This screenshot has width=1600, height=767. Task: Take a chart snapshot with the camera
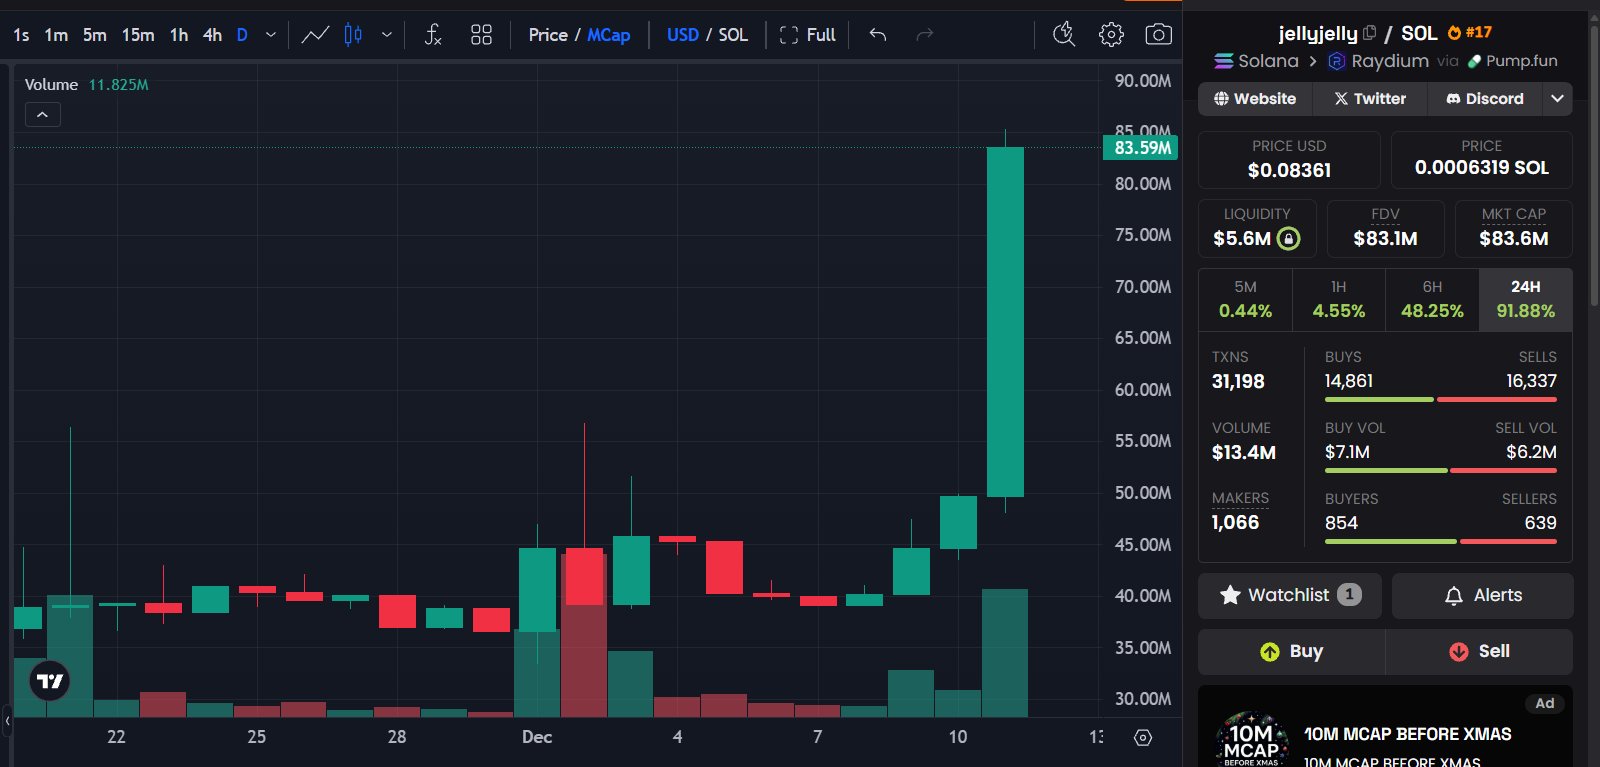[1158, 35]
